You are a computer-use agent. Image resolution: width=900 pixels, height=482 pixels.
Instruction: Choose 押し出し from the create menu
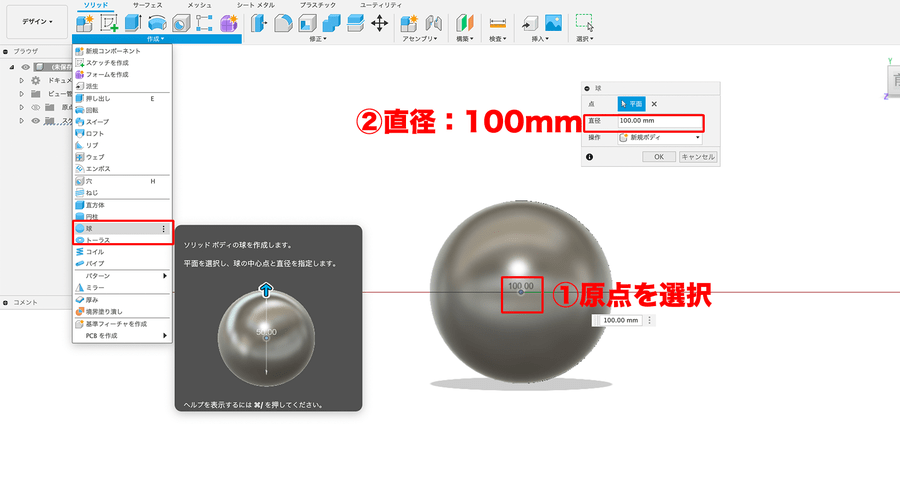pyautogui.click(x=122, y=99)
